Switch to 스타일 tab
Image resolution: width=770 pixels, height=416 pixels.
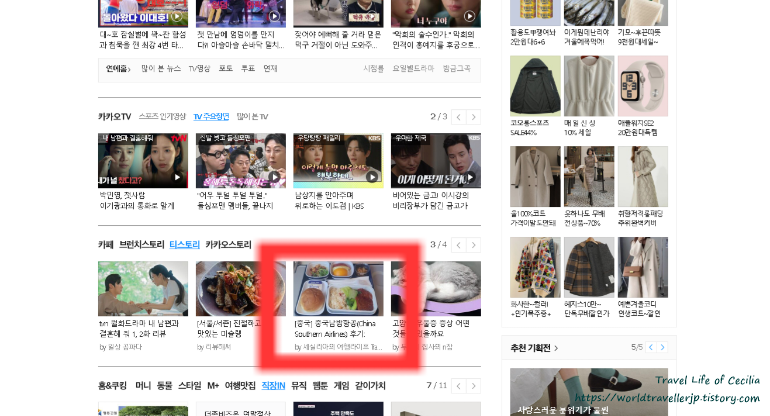tap(190, 386)
